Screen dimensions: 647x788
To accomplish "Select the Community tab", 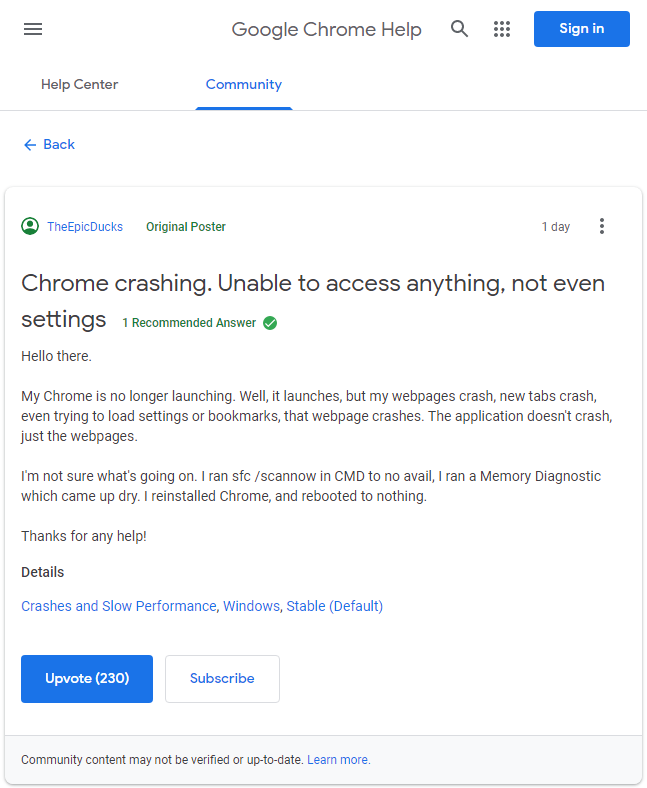I will (x=244, y=85).
